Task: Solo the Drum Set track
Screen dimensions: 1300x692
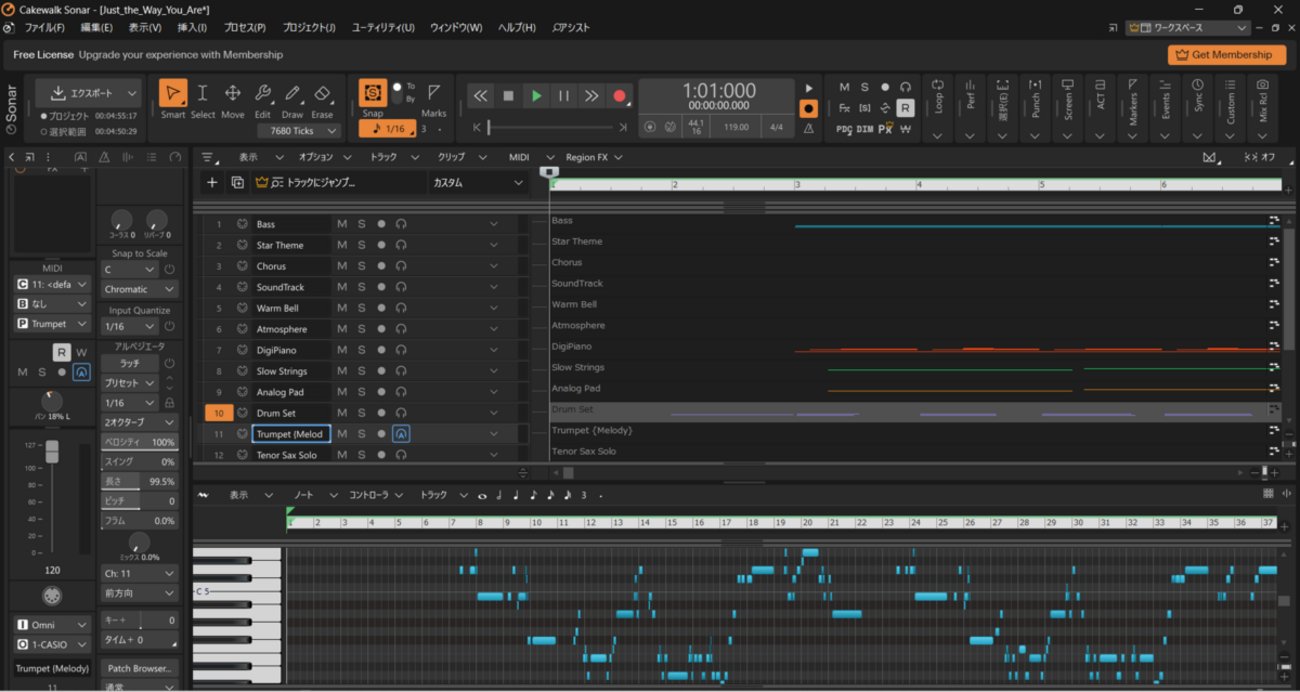Action: coord(362,413)
